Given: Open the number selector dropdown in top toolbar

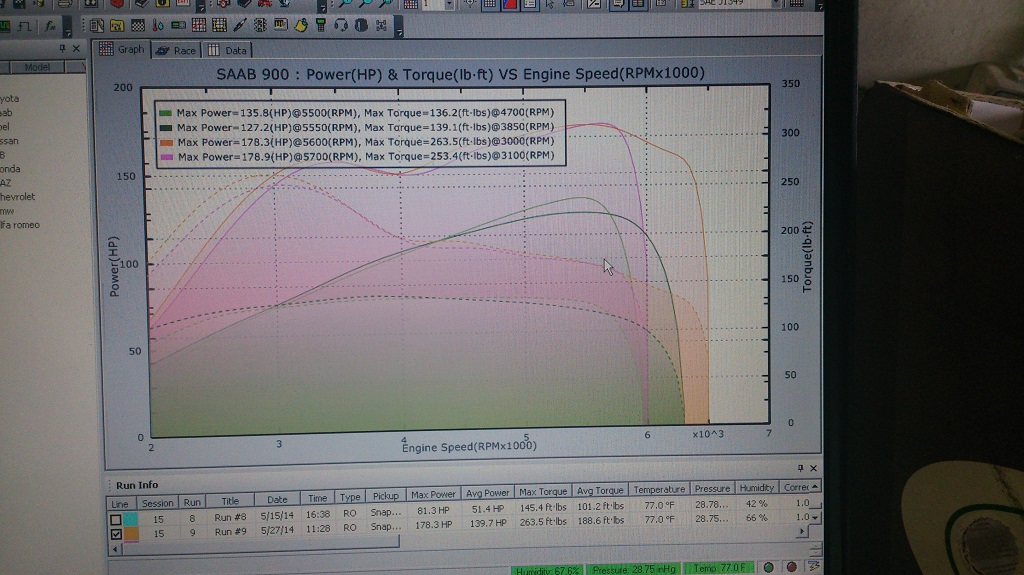Looking at the screenshot, I should point(450,5).
